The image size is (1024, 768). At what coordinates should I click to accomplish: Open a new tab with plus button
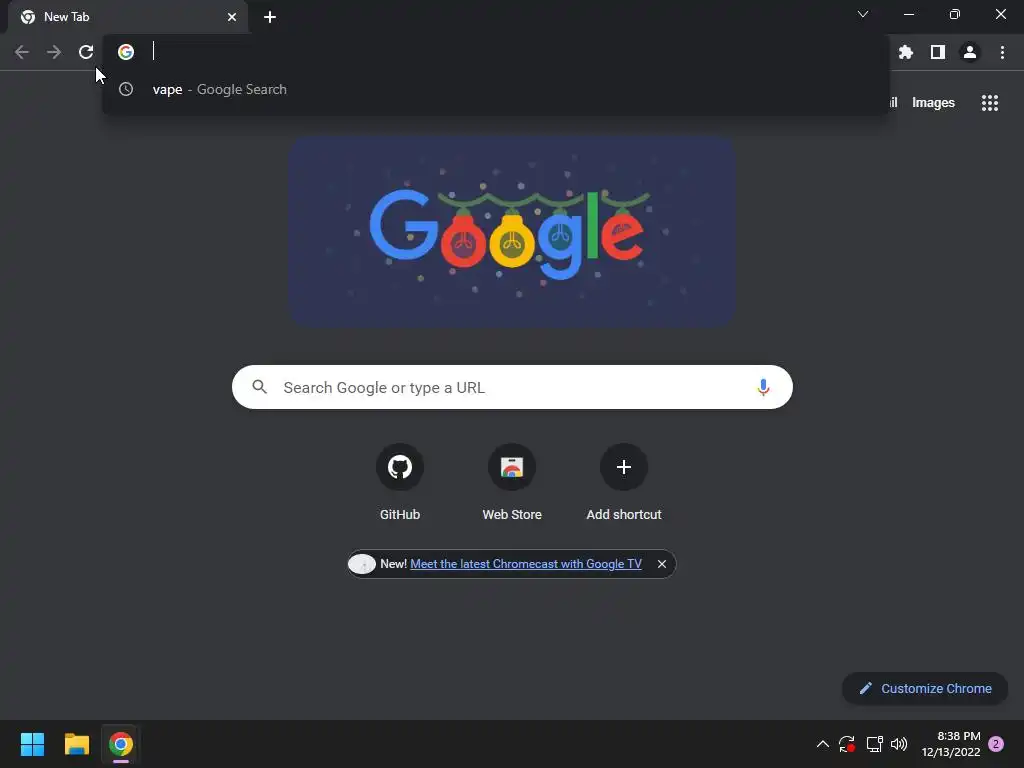click(x=270, y=17)
